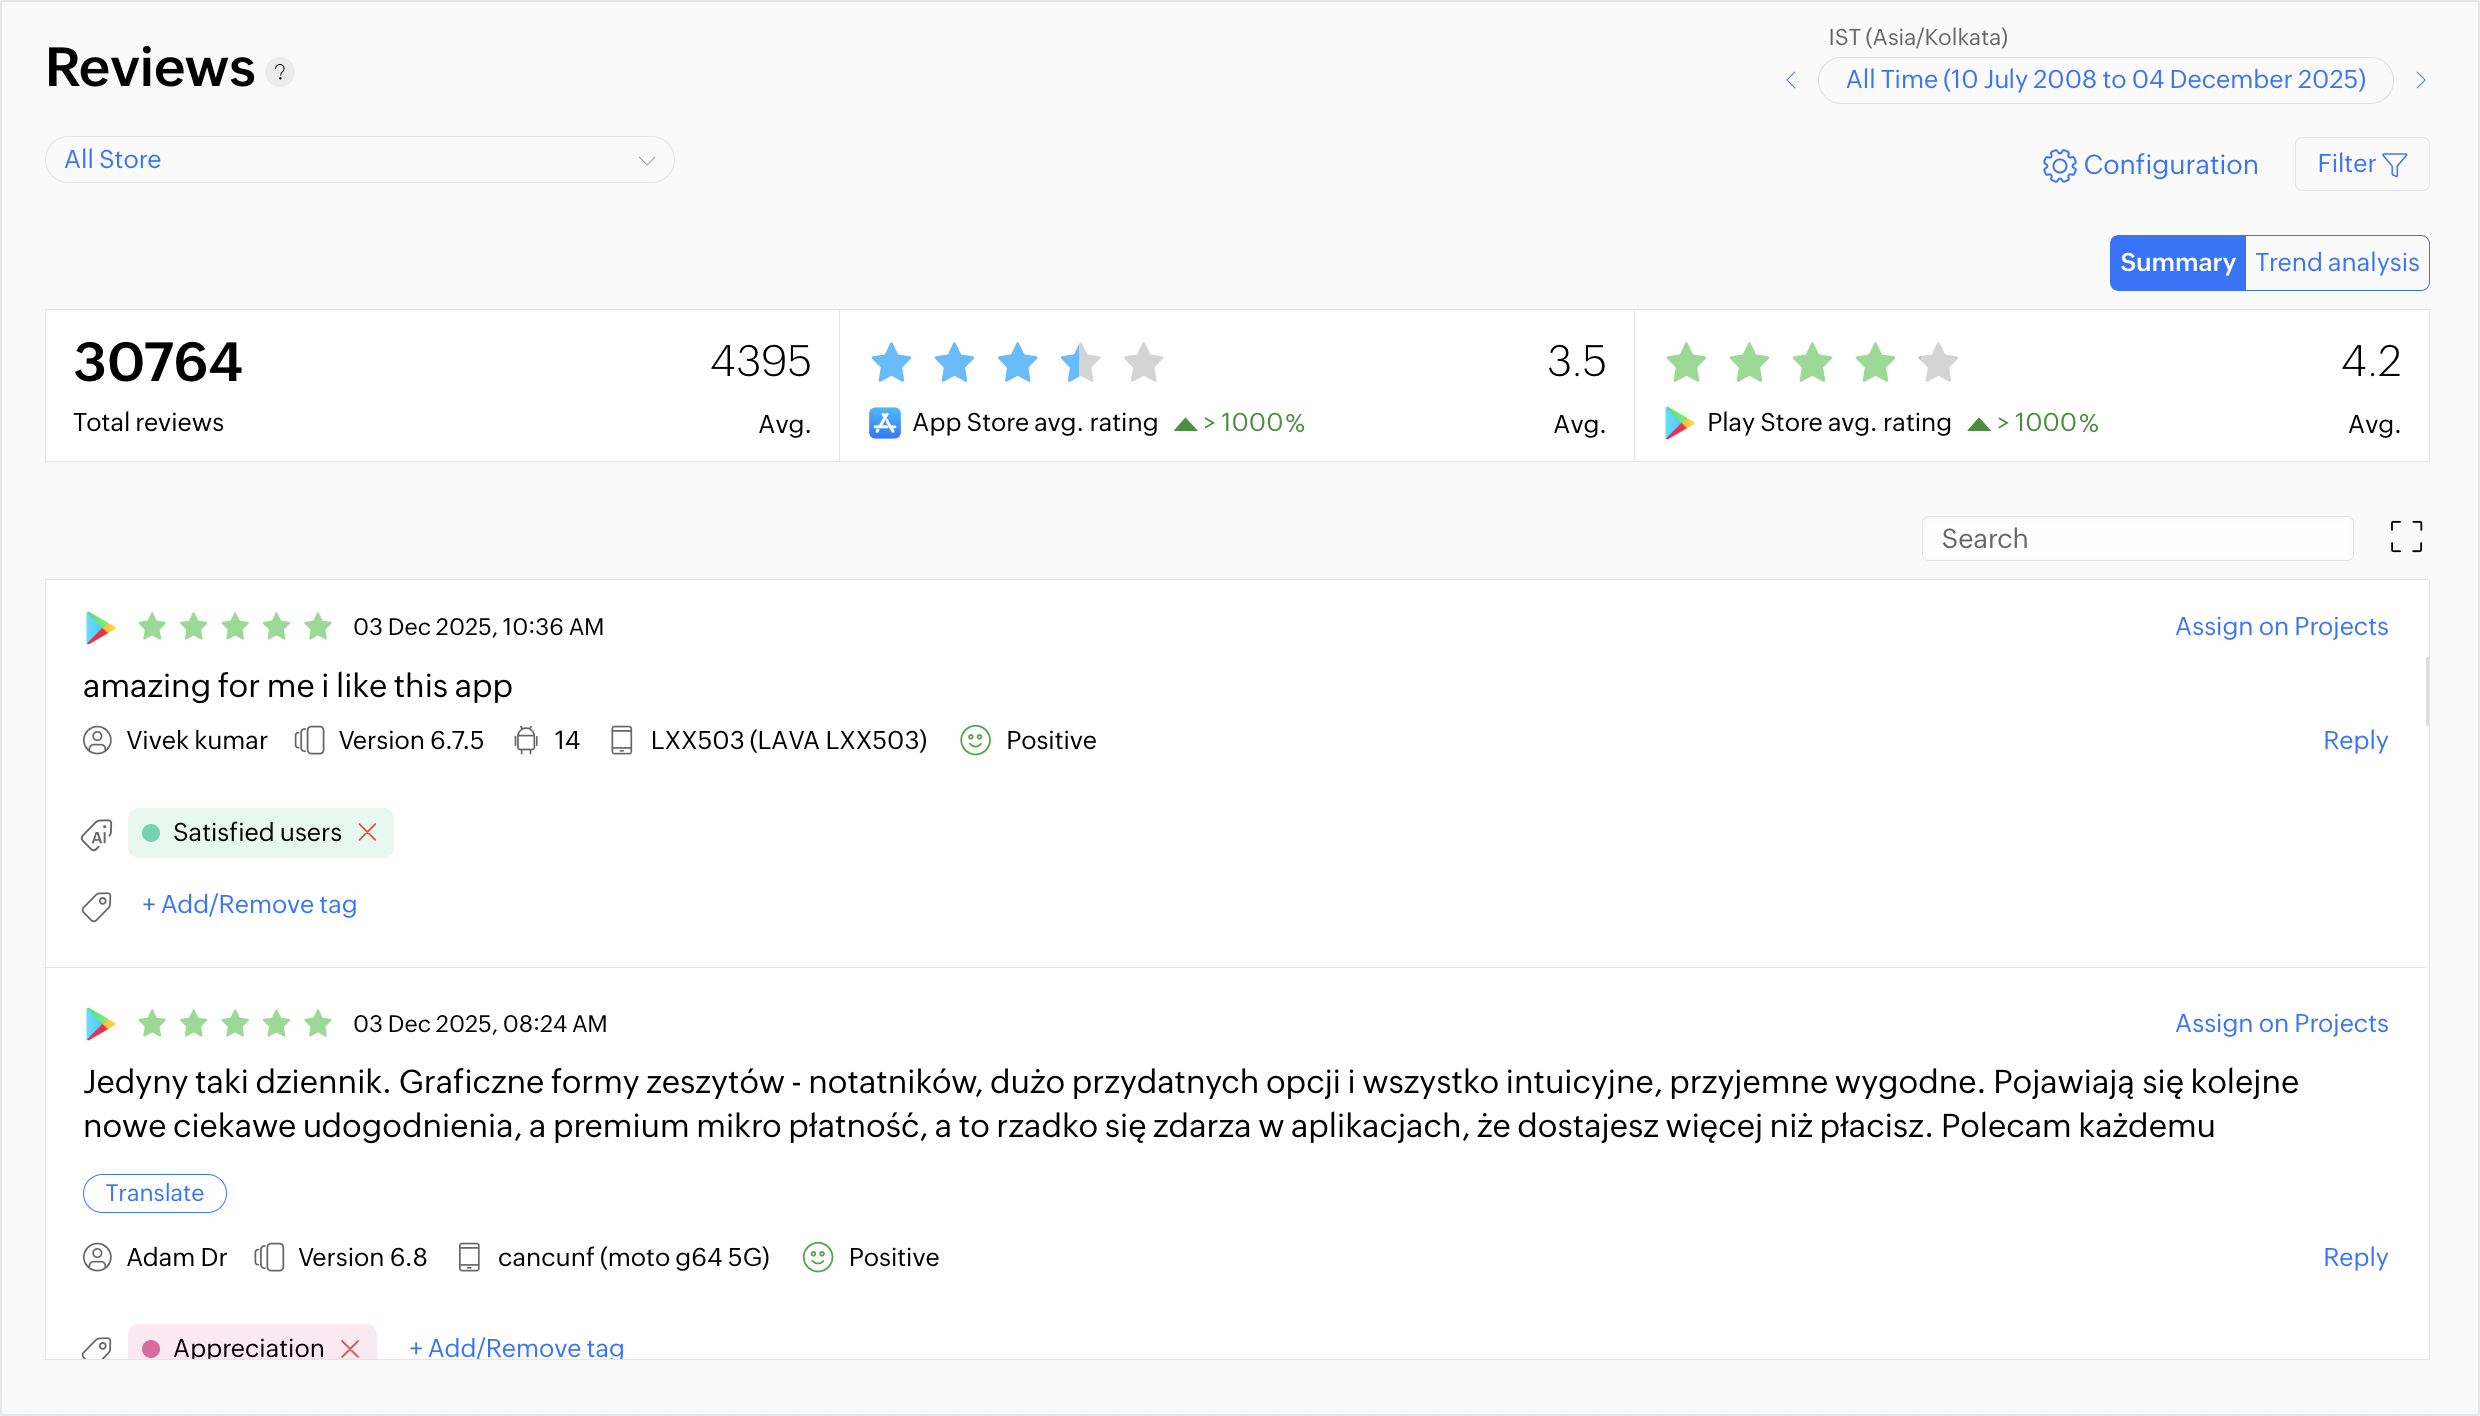Screen dimensions: 2480x1416
Task: Click the AI tag icon
Action: 97,834
